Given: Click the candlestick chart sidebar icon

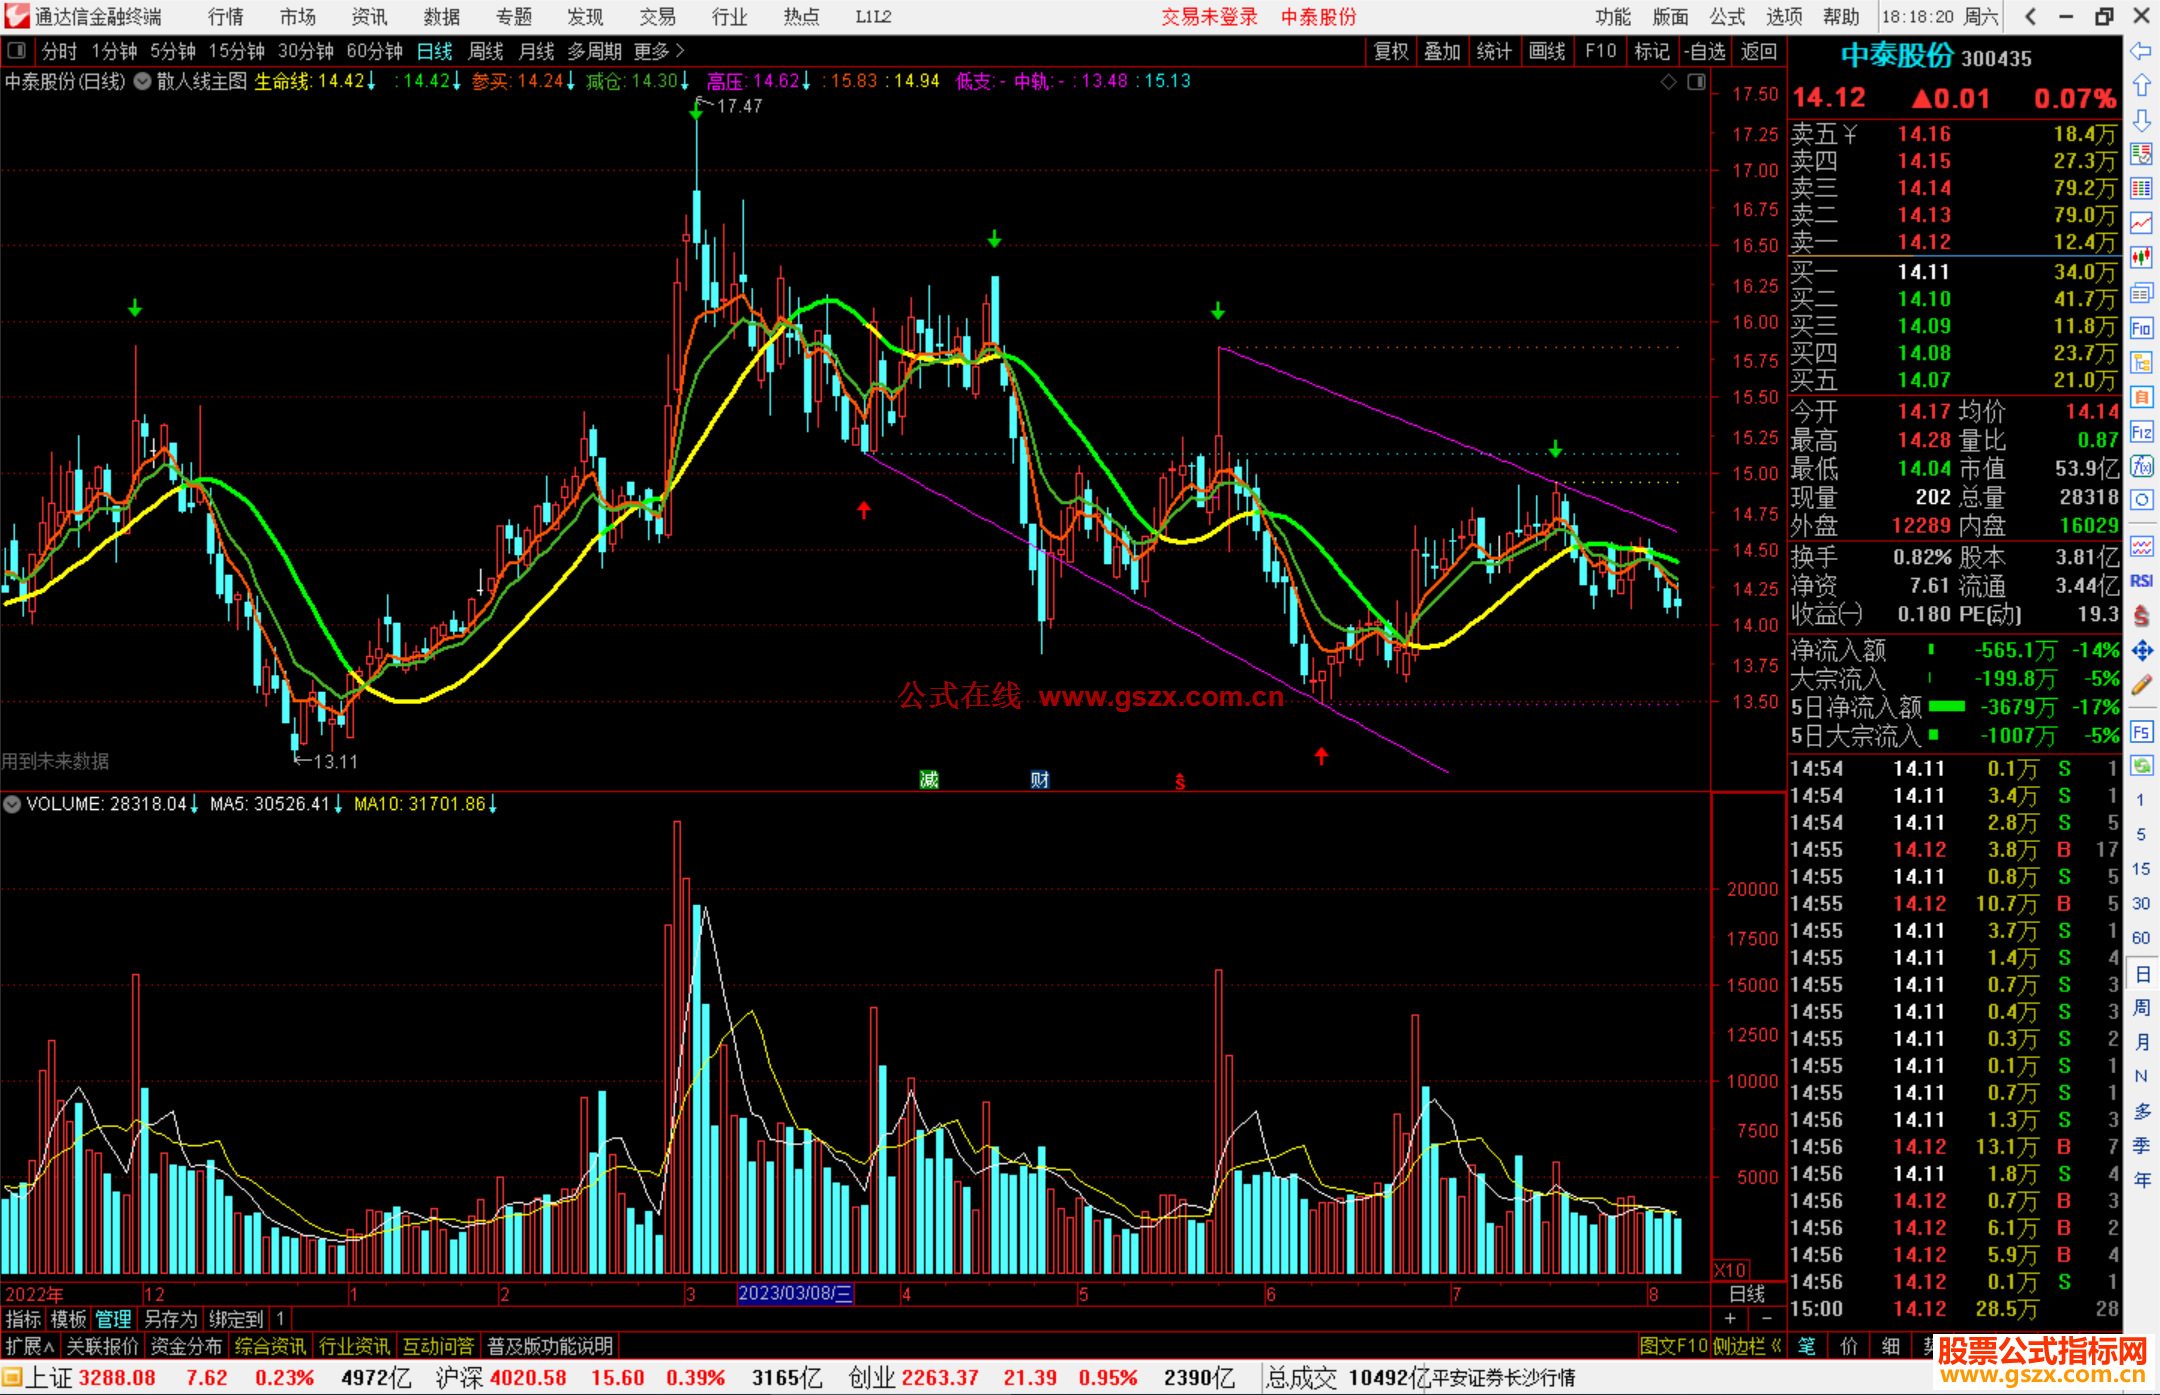Looking at the screenshot, I should tap(2141, 258).
